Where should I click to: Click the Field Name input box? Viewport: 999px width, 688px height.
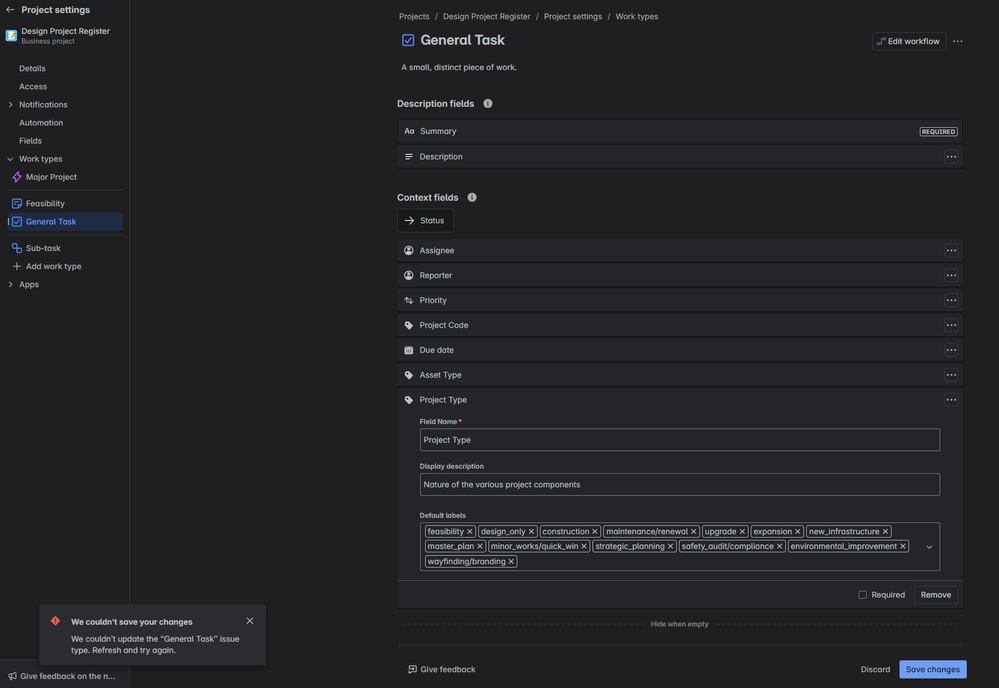(x=679, y=440)
